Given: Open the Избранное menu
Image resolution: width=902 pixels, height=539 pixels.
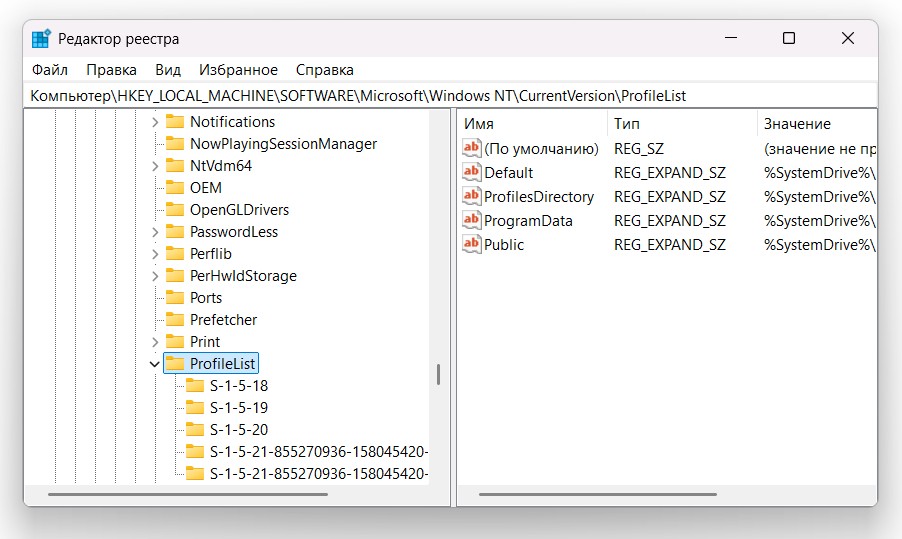Looking at the screenshot, I should 238,70.
